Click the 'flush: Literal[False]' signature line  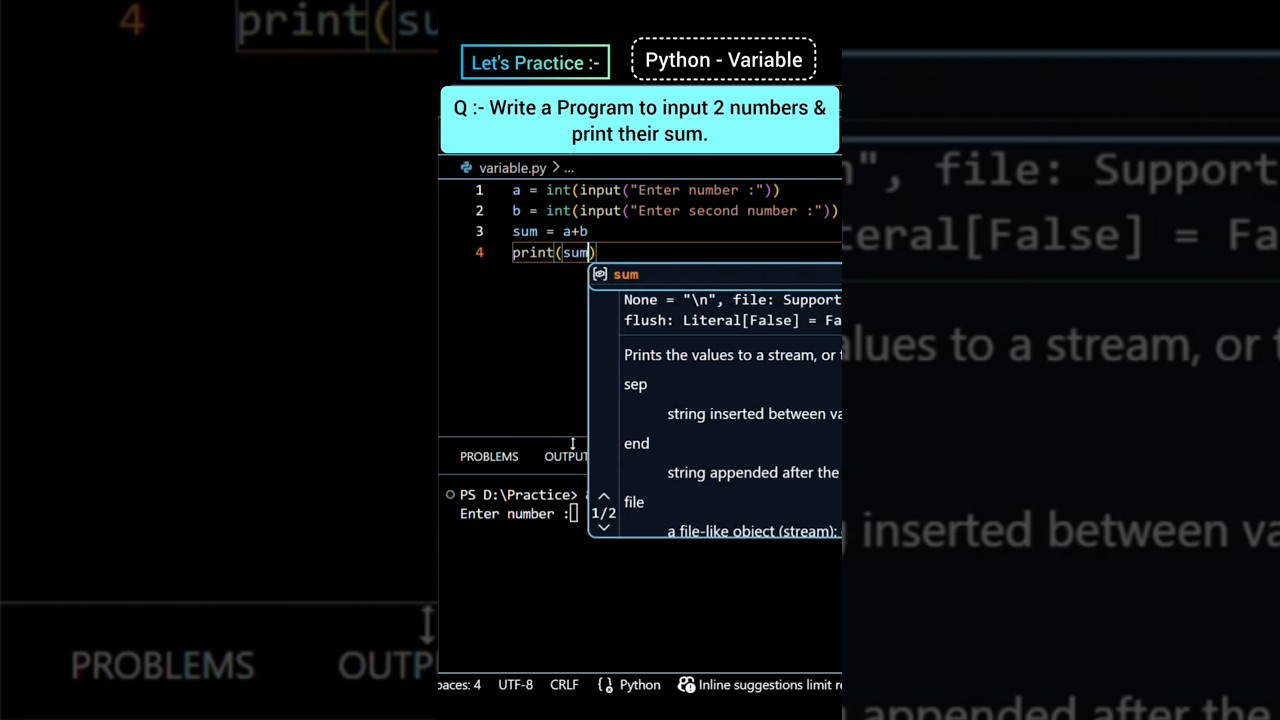pos(732,320)
